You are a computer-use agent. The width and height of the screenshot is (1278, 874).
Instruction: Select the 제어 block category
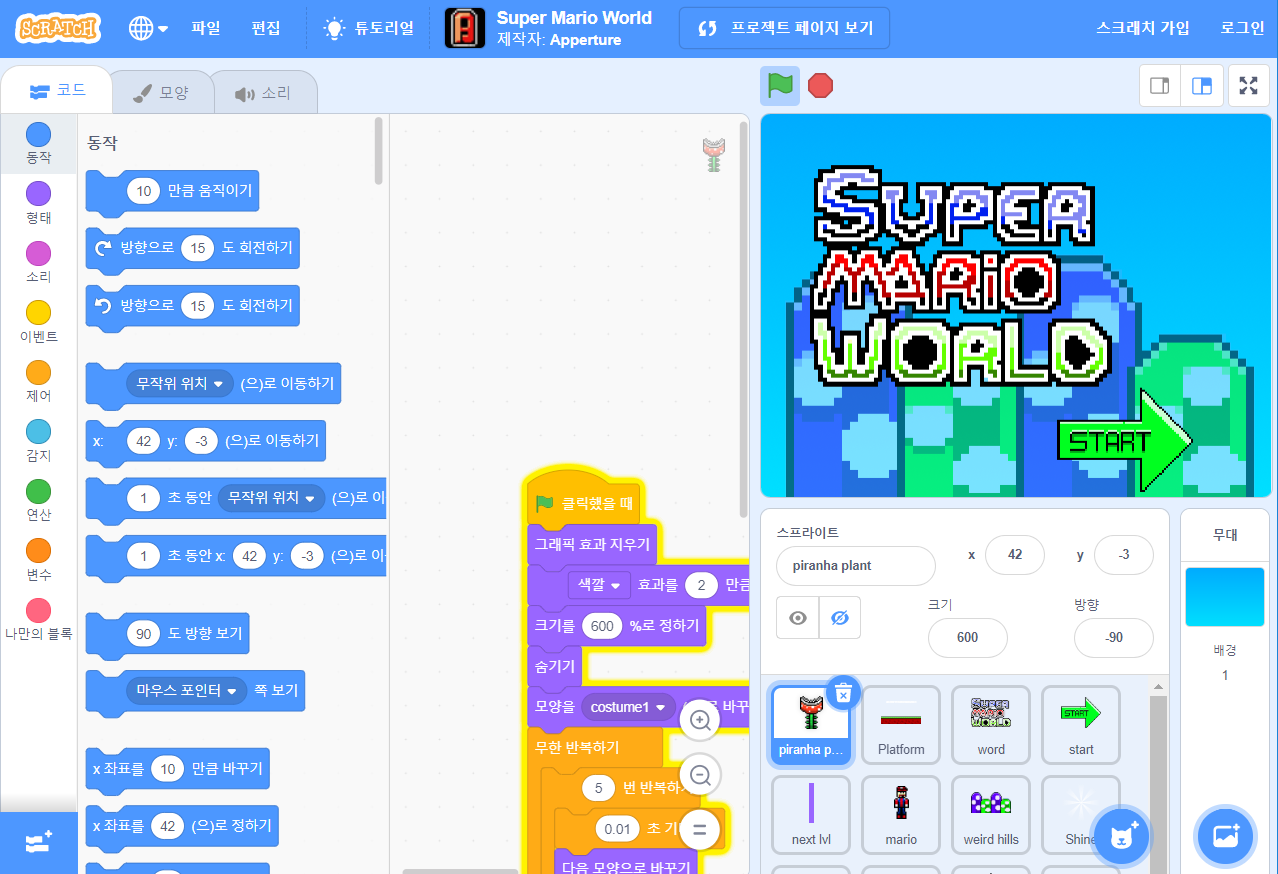(x=38, y=382)
